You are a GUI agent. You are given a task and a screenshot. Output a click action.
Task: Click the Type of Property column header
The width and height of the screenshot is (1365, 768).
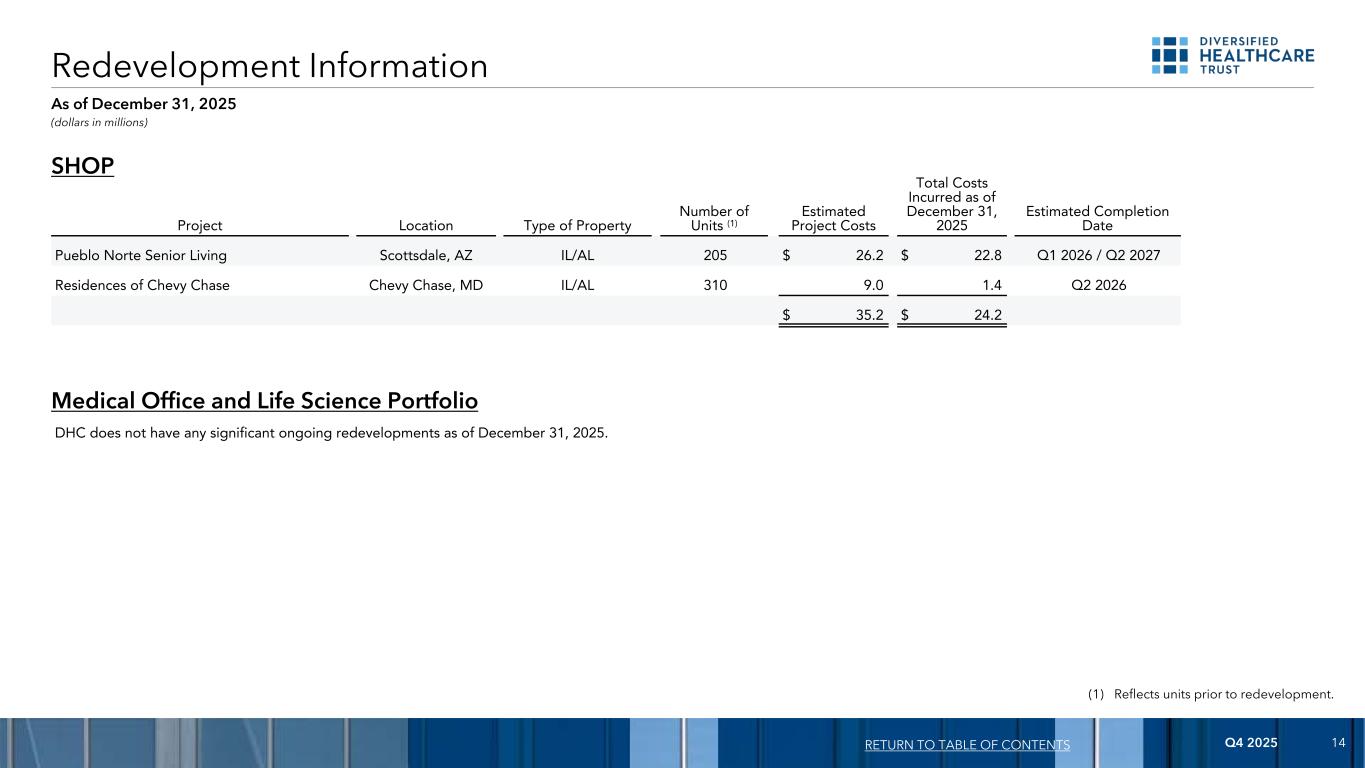pyautogui.click(x=577, y=226)
